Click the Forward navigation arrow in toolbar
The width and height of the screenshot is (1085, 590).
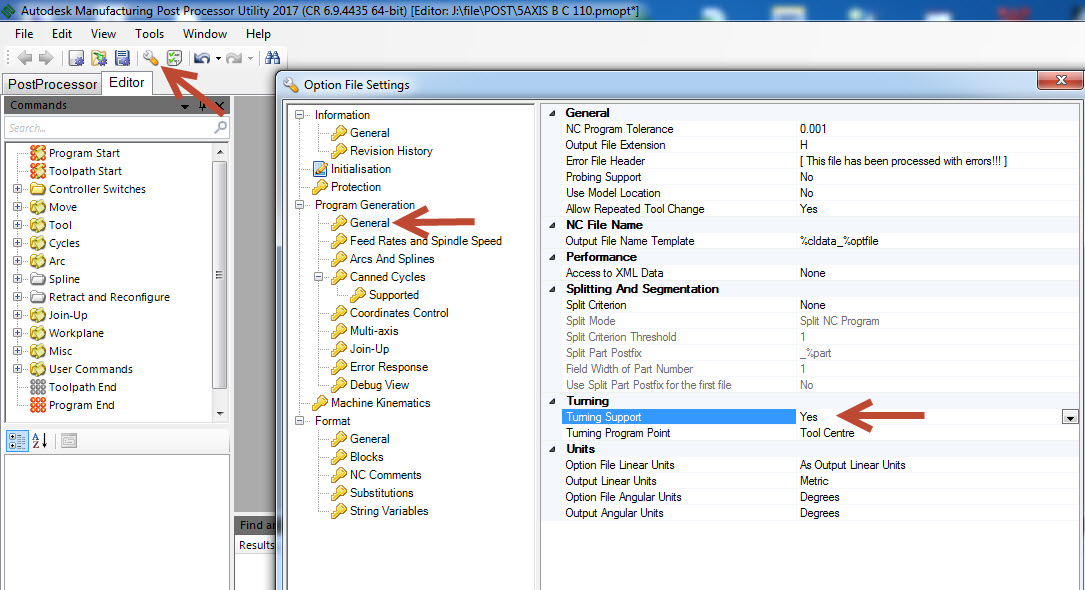coord(46,58)
